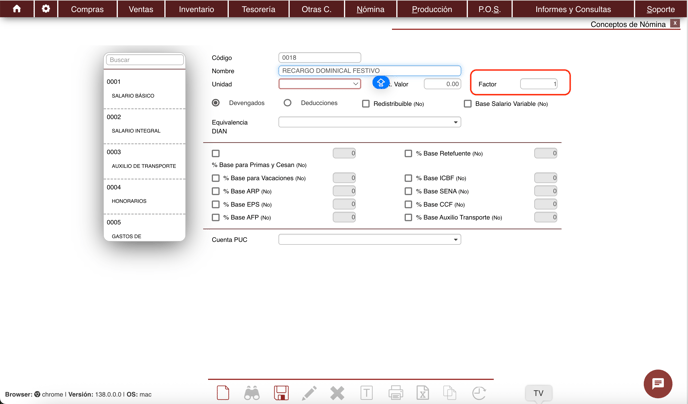Enable % Base Retefuente checkbox
The width and height of the screenshot is (688, 404).
click(x=408, y=154)
